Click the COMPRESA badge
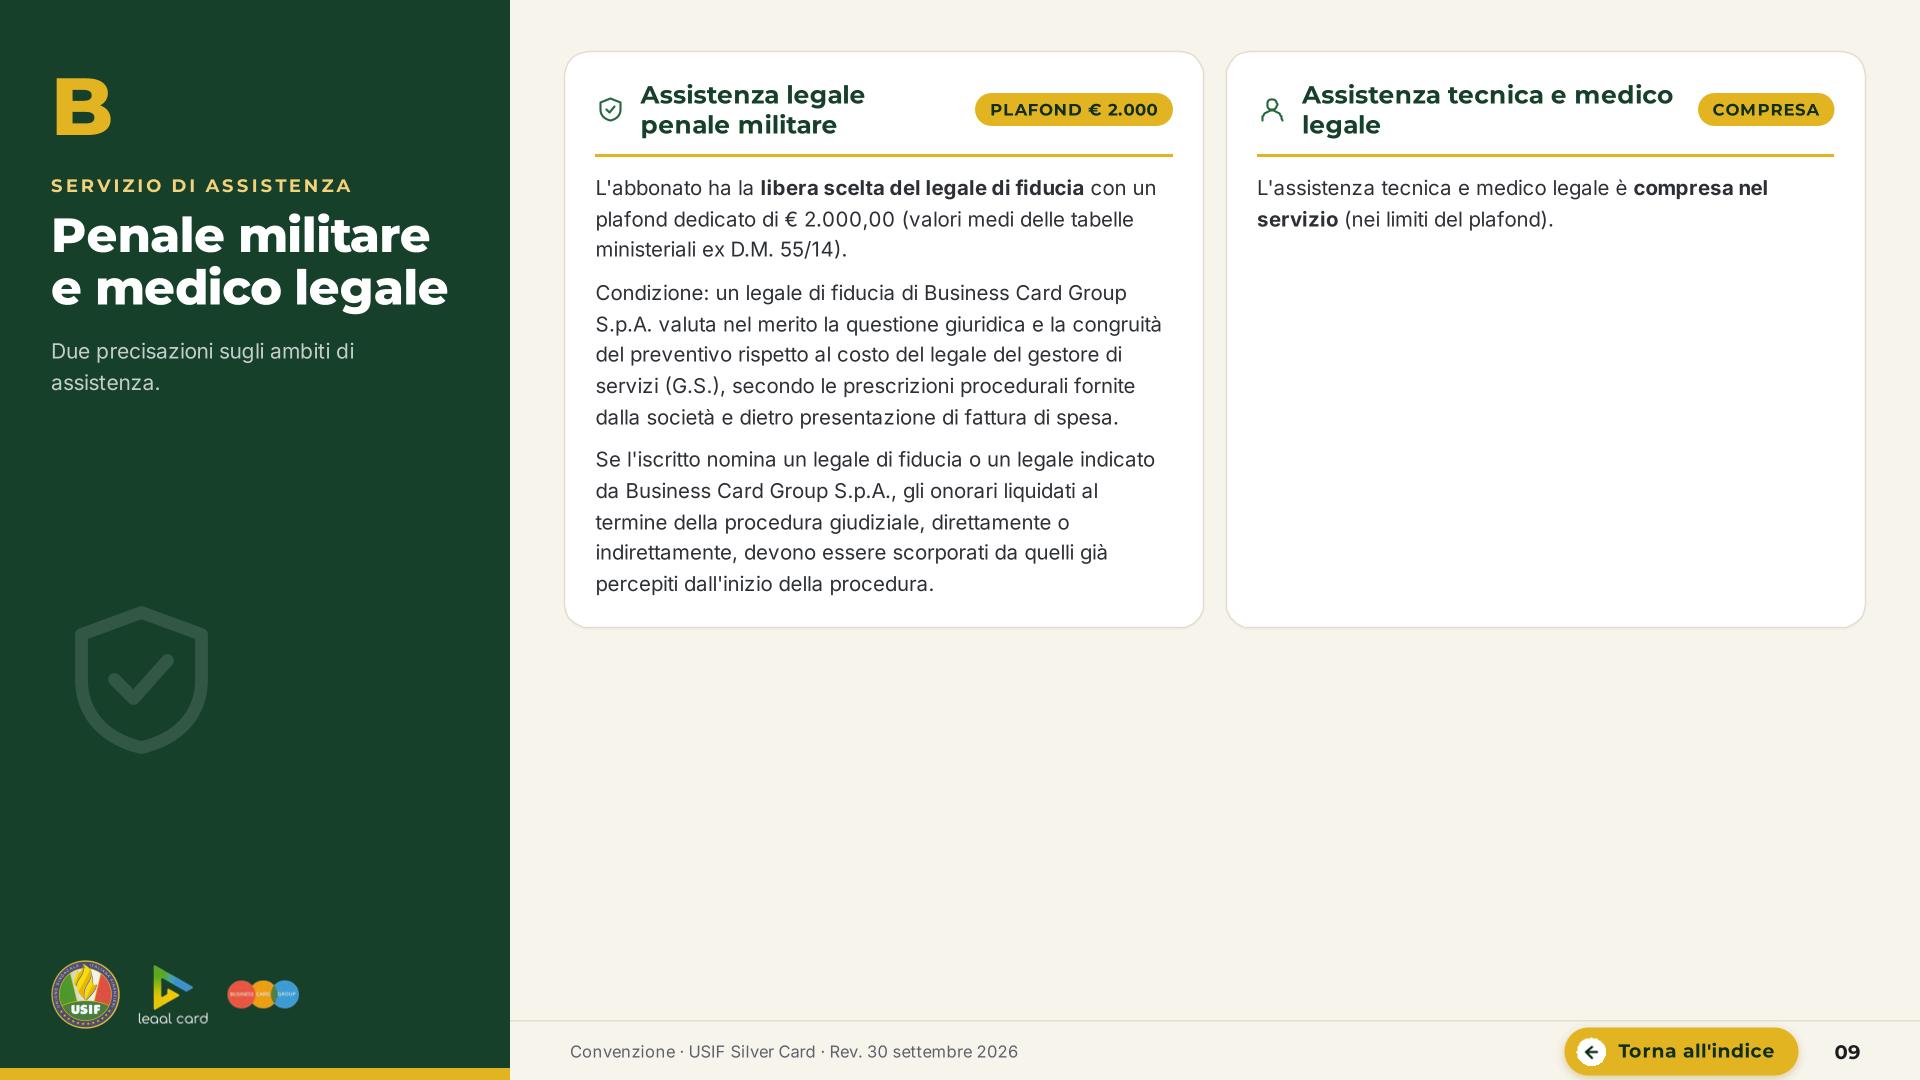 [x=1765, y=110]
